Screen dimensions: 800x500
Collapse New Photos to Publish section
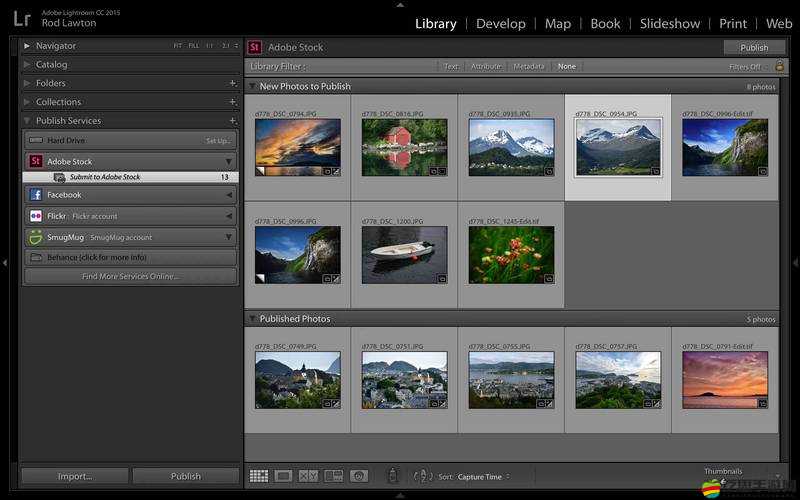tap(252, 86)
